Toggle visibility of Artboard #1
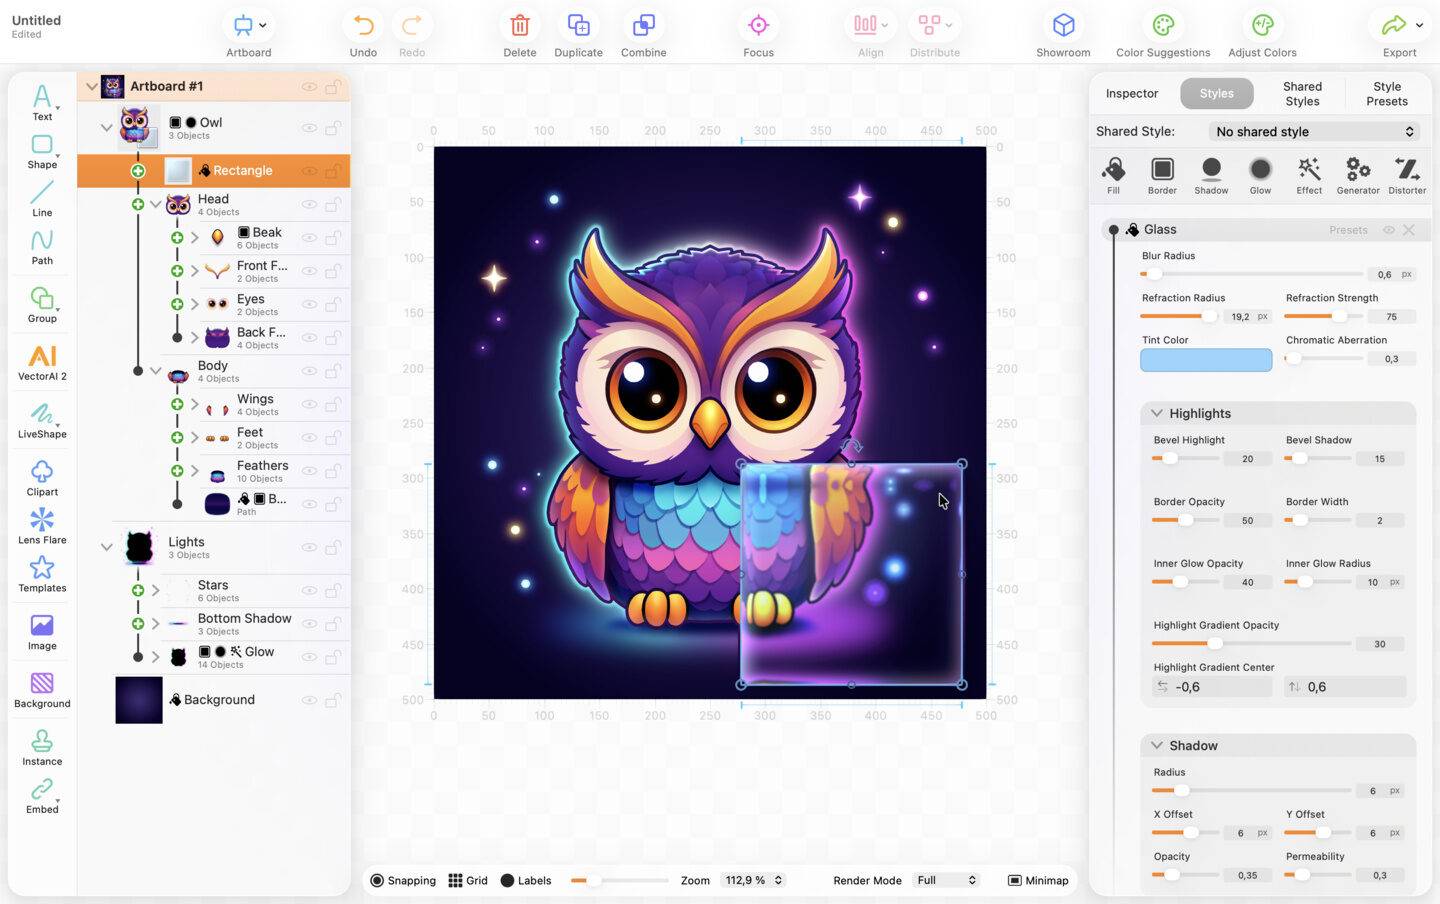 tap(309, 87)
